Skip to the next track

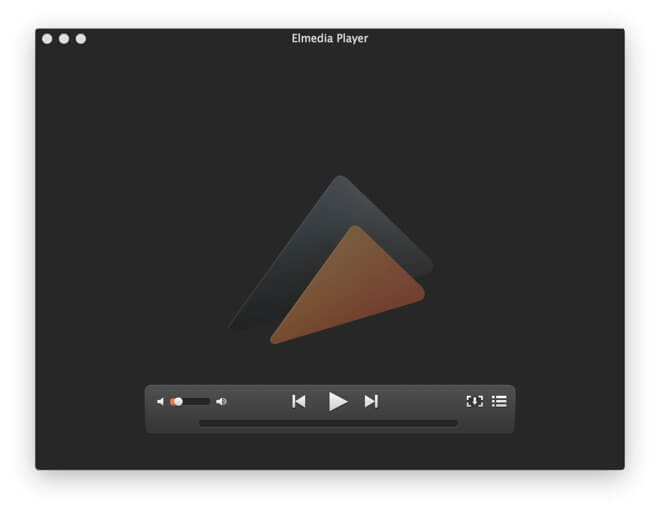click(x=371, y=401)
